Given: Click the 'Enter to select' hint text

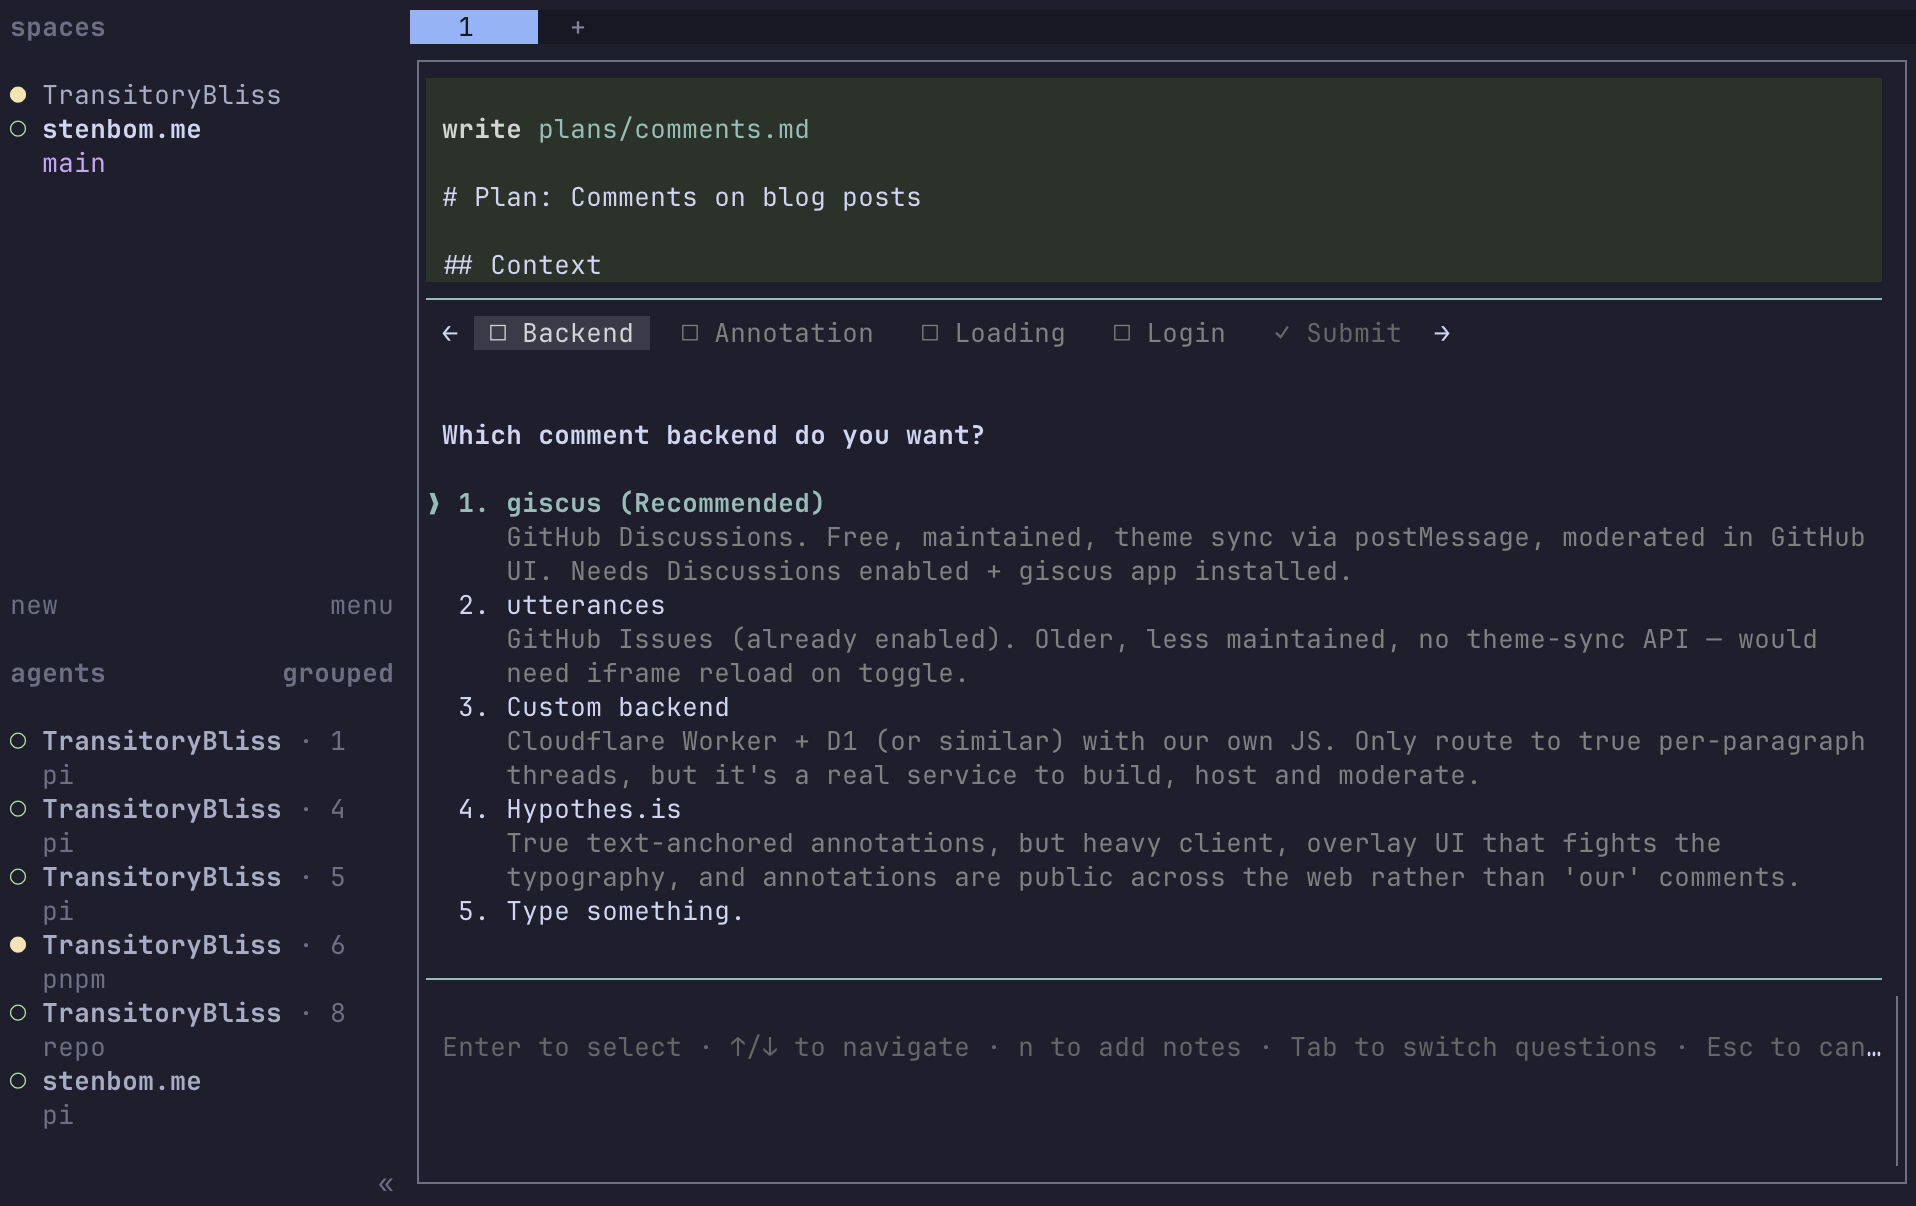Looking at the screenshot, I should [562, 1048].
